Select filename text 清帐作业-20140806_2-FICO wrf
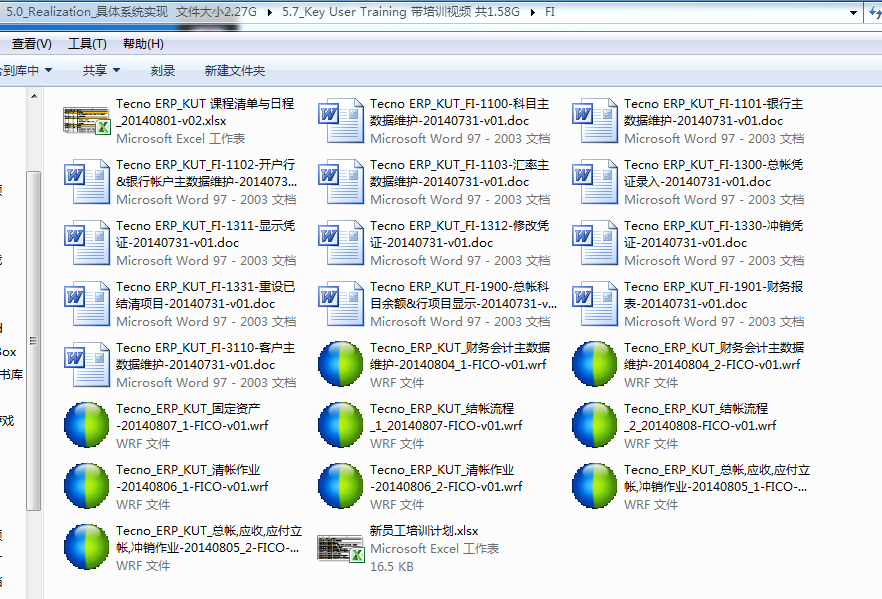The height and width of the screenshot is (599, 882). pos(446,478)
